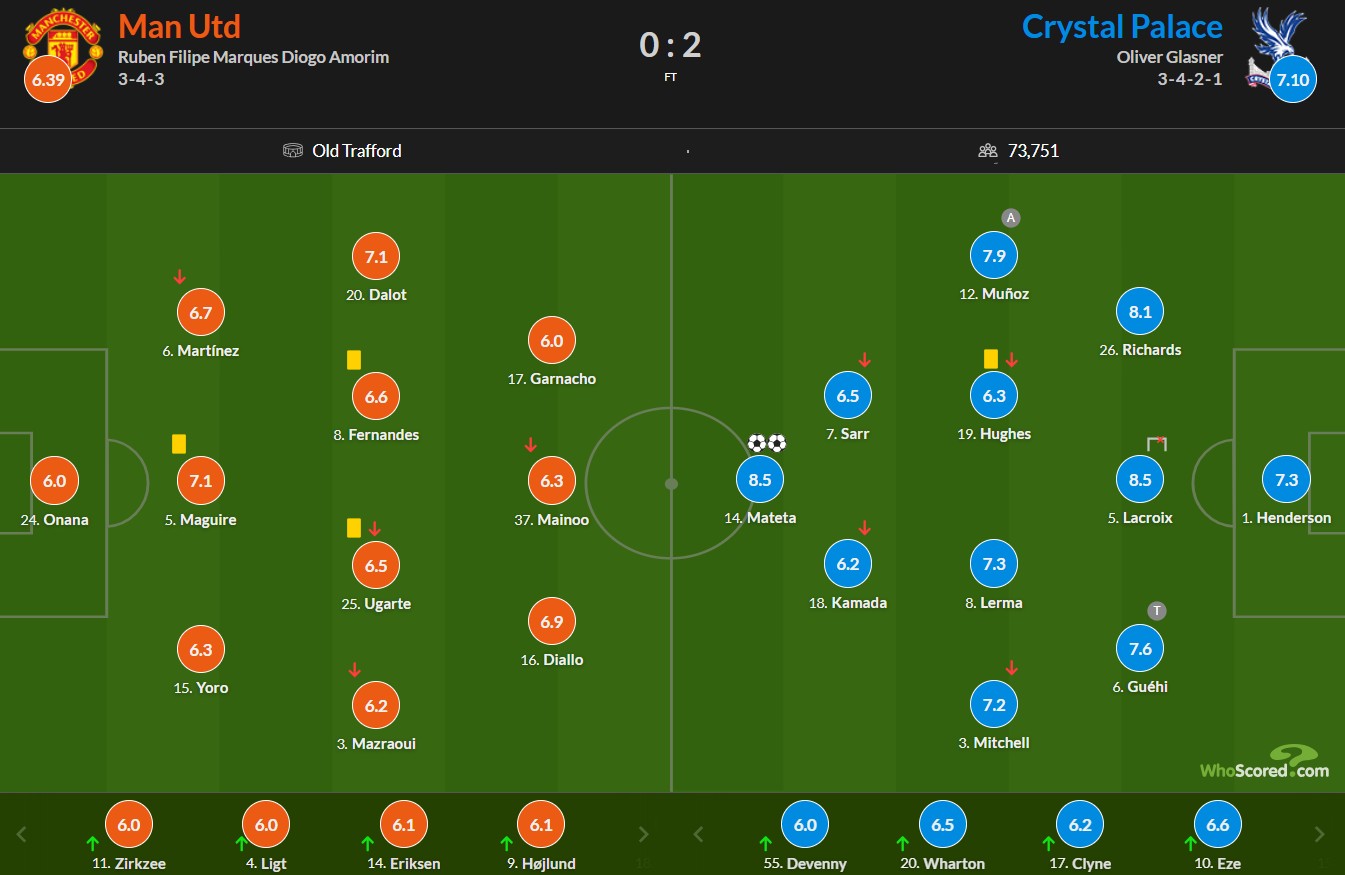
Task: Show next Crystal Palace substitutes with right chevron
Action: point(1320,834)
